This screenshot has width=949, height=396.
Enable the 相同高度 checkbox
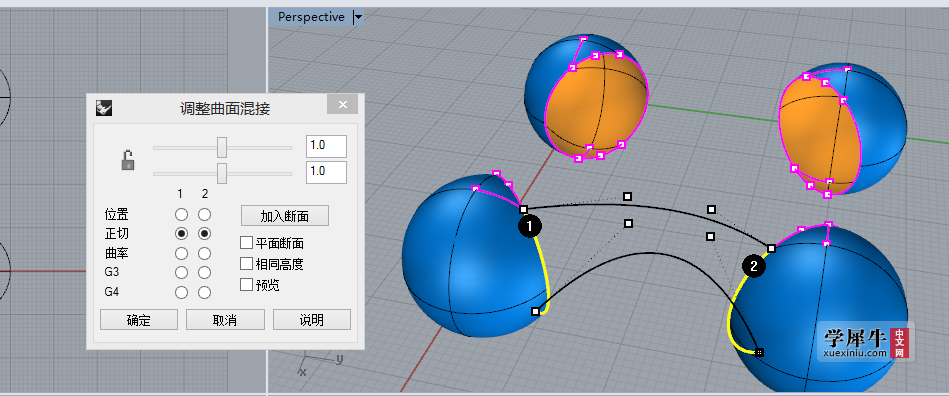(x=246, y=263)
